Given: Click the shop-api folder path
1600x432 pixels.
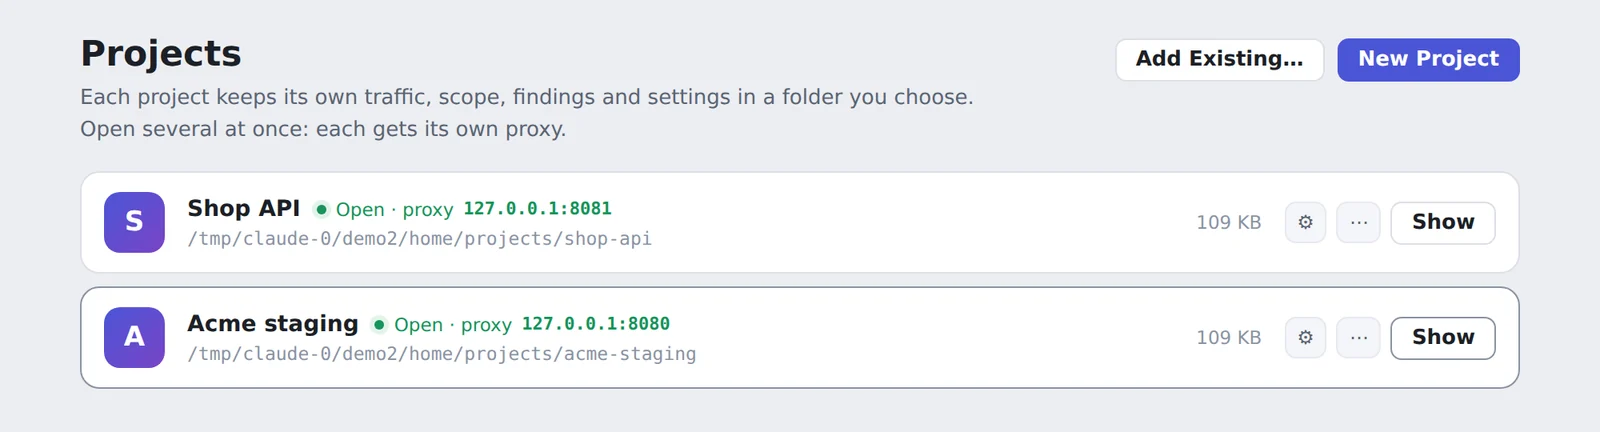Looking at the screenshot, I should click(x=420, y=239).
